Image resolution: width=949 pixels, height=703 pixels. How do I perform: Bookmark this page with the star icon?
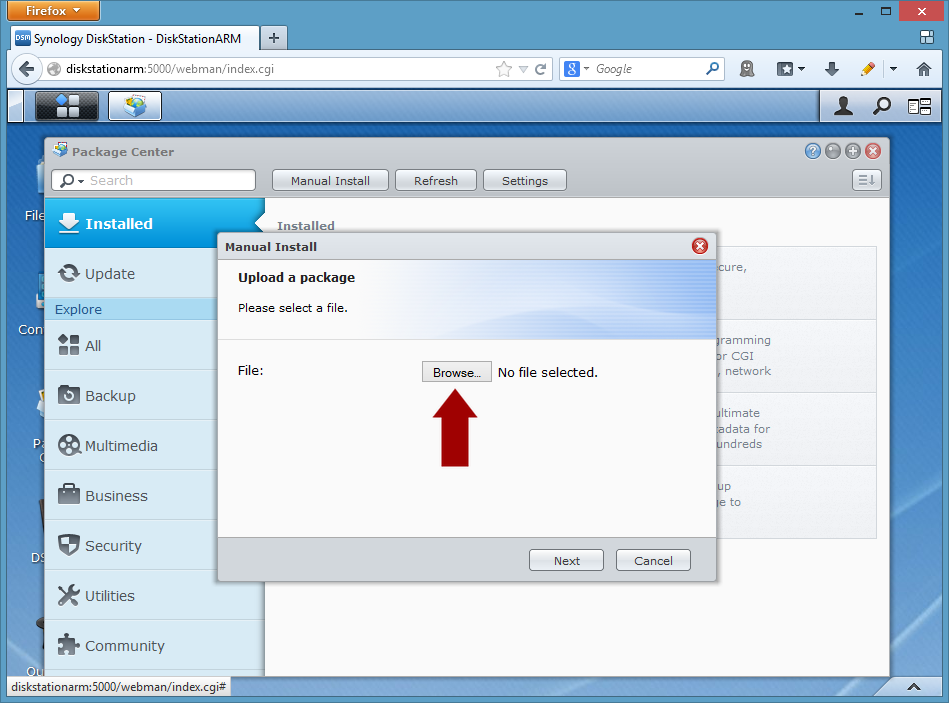[x=504, y=69]
